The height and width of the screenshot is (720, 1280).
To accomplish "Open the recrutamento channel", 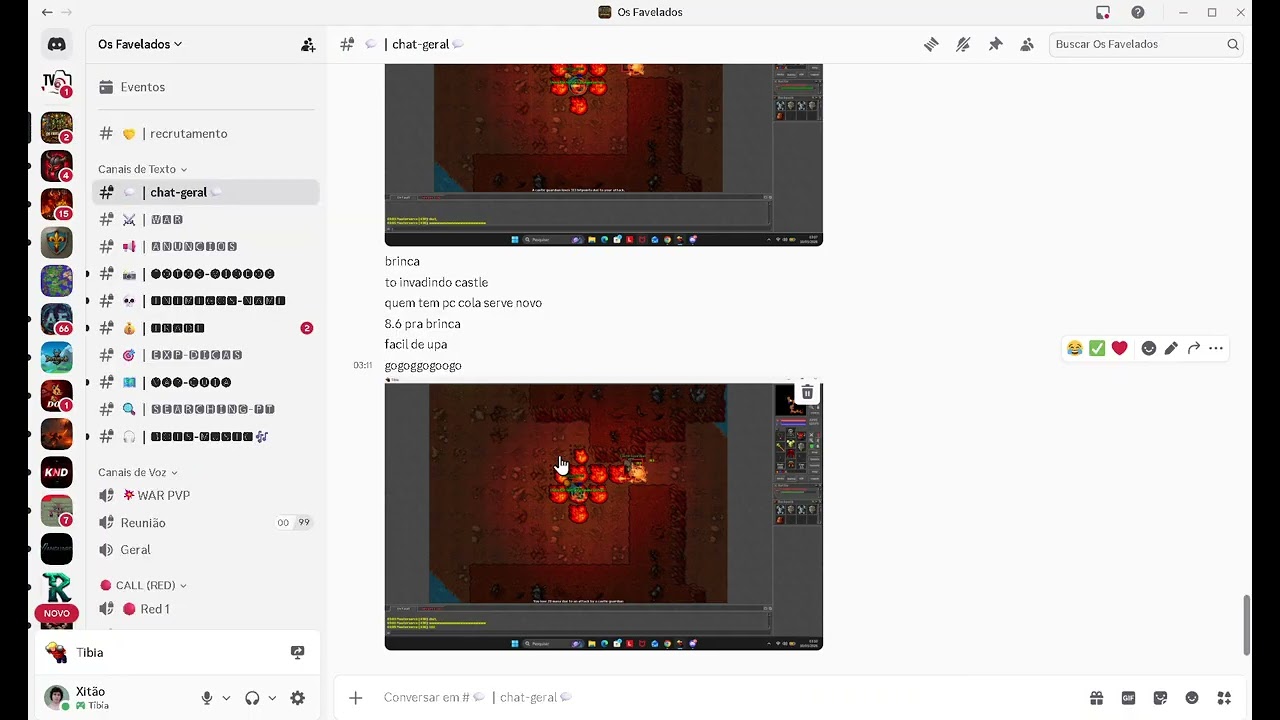I will tap(206, 134).
